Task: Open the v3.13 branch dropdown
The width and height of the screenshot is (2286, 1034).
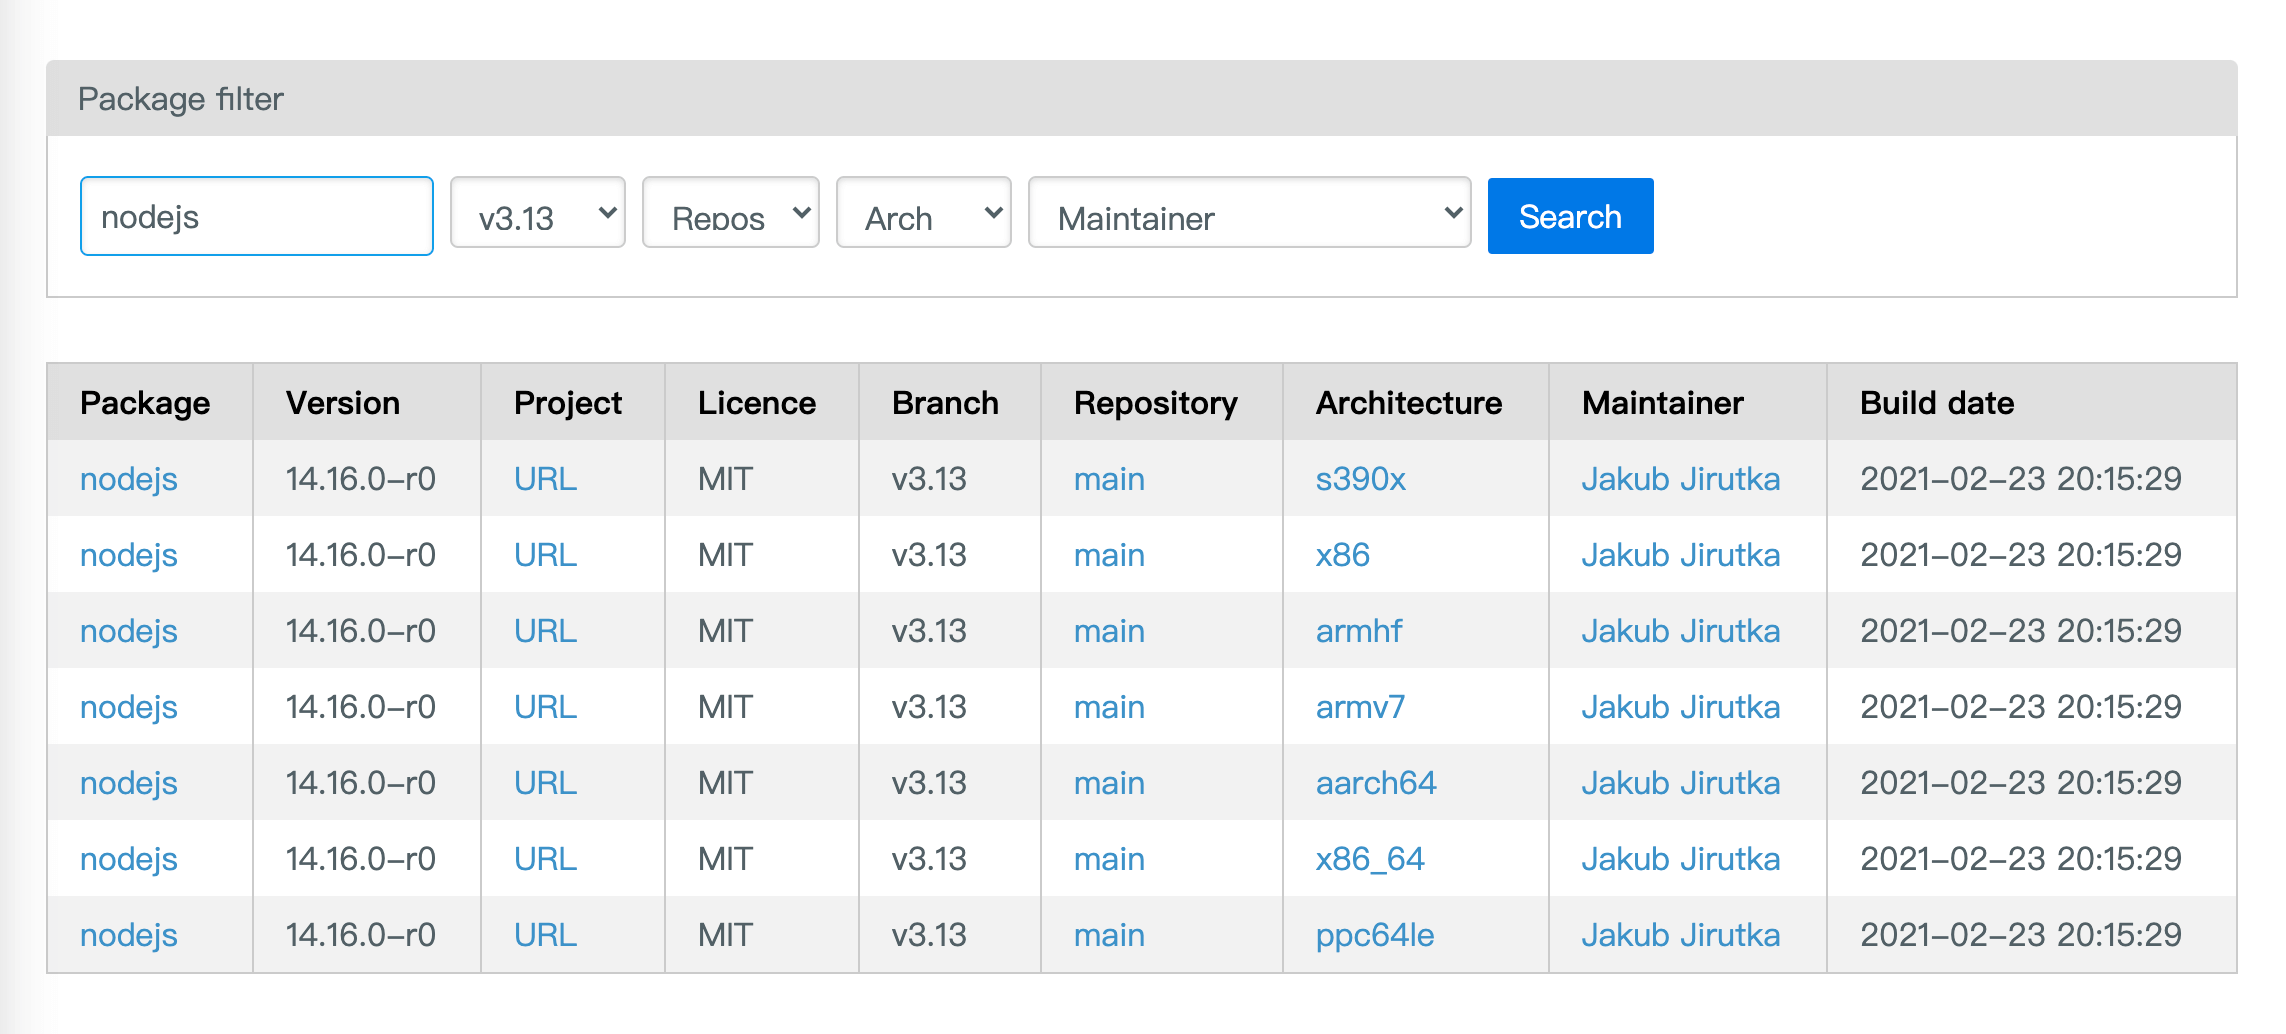Action: point(537,213)
